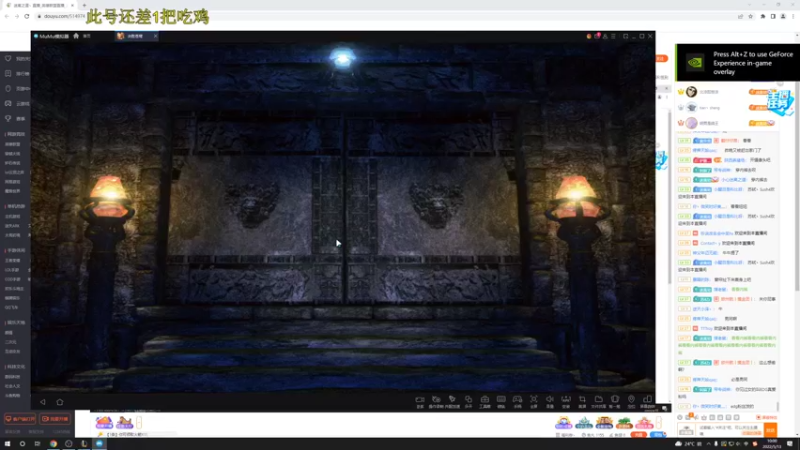Viewport: 800px width, 450px height.
Task: Open the MuMu user account icon
Action: click(x=605, y=36)
